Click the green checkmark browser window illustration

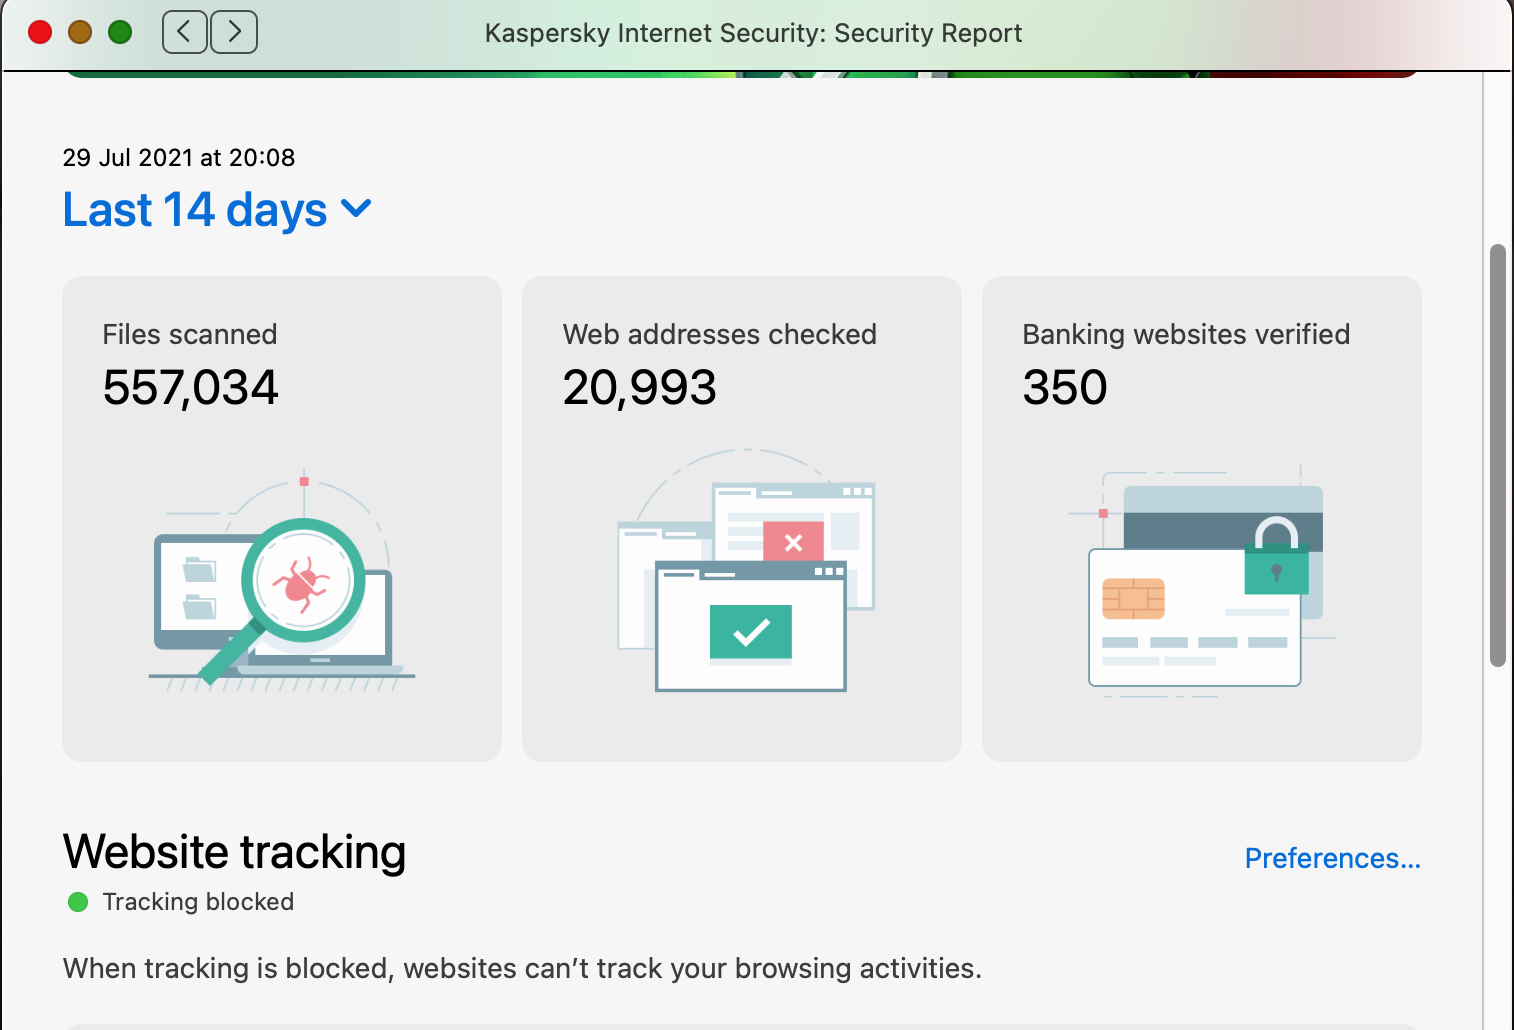(x=751, y=626)
